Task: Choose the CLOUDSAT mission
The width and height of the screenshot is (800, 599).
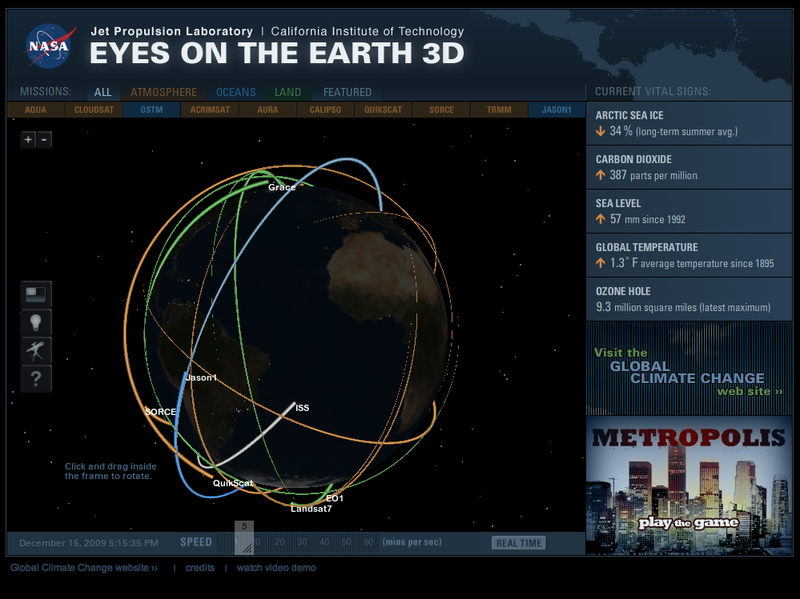Action: click(x=94, y=110)
